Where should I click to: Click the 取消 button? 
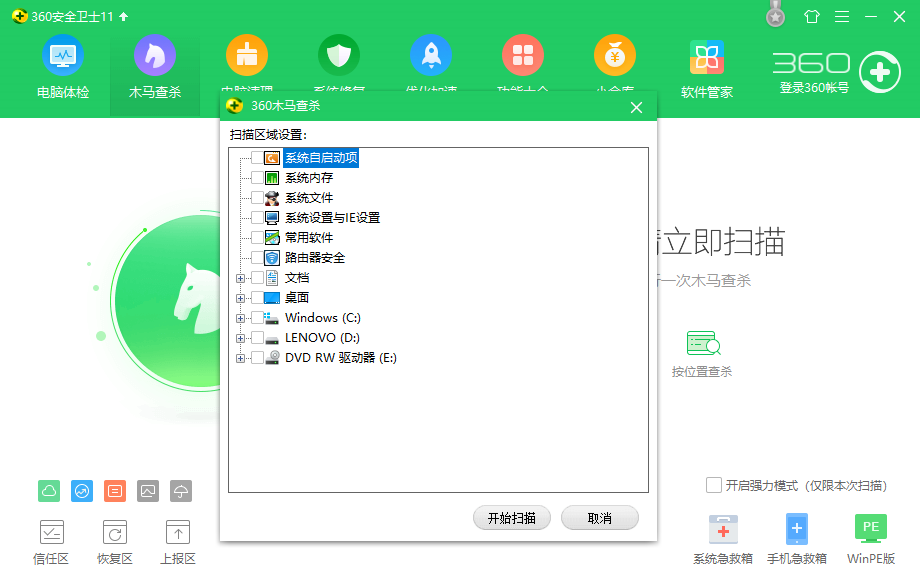600,518
